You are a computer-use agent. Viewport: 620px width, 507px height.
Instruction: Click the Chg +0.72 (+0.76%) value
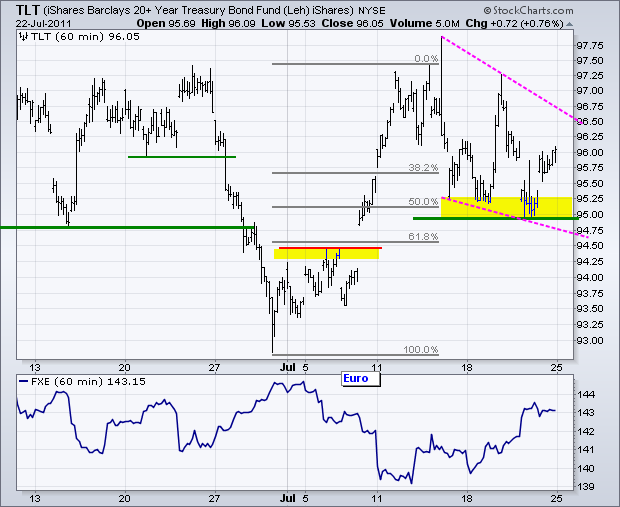click(x=514, y=23)
